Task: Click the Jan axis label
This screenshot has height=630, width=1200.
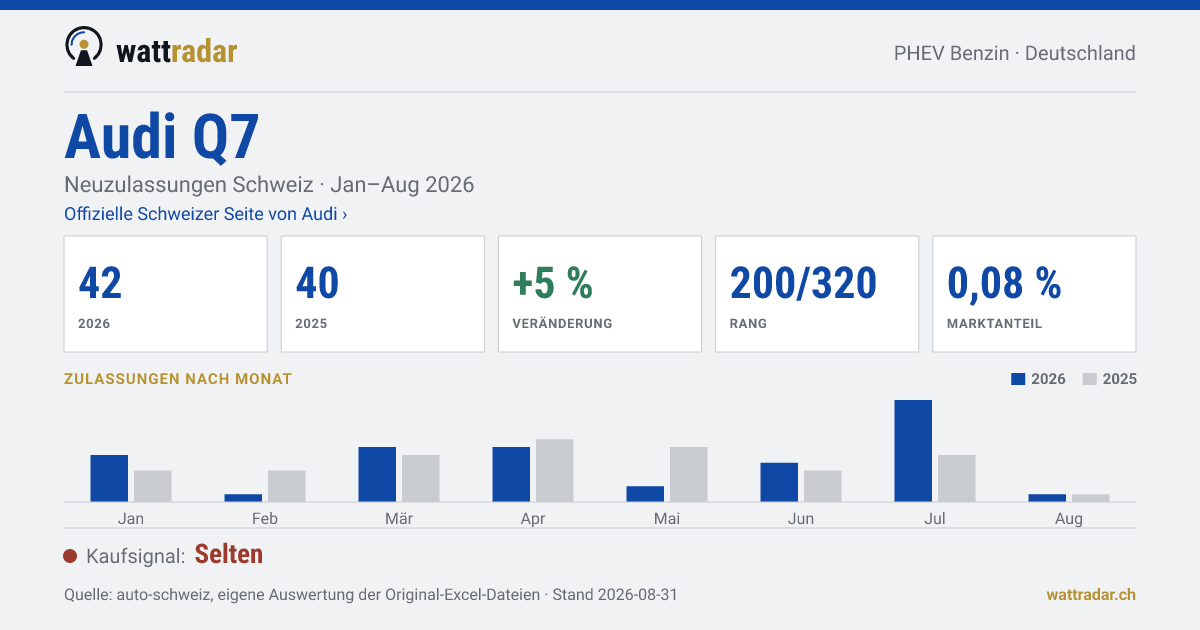Action: pos(131,518)
